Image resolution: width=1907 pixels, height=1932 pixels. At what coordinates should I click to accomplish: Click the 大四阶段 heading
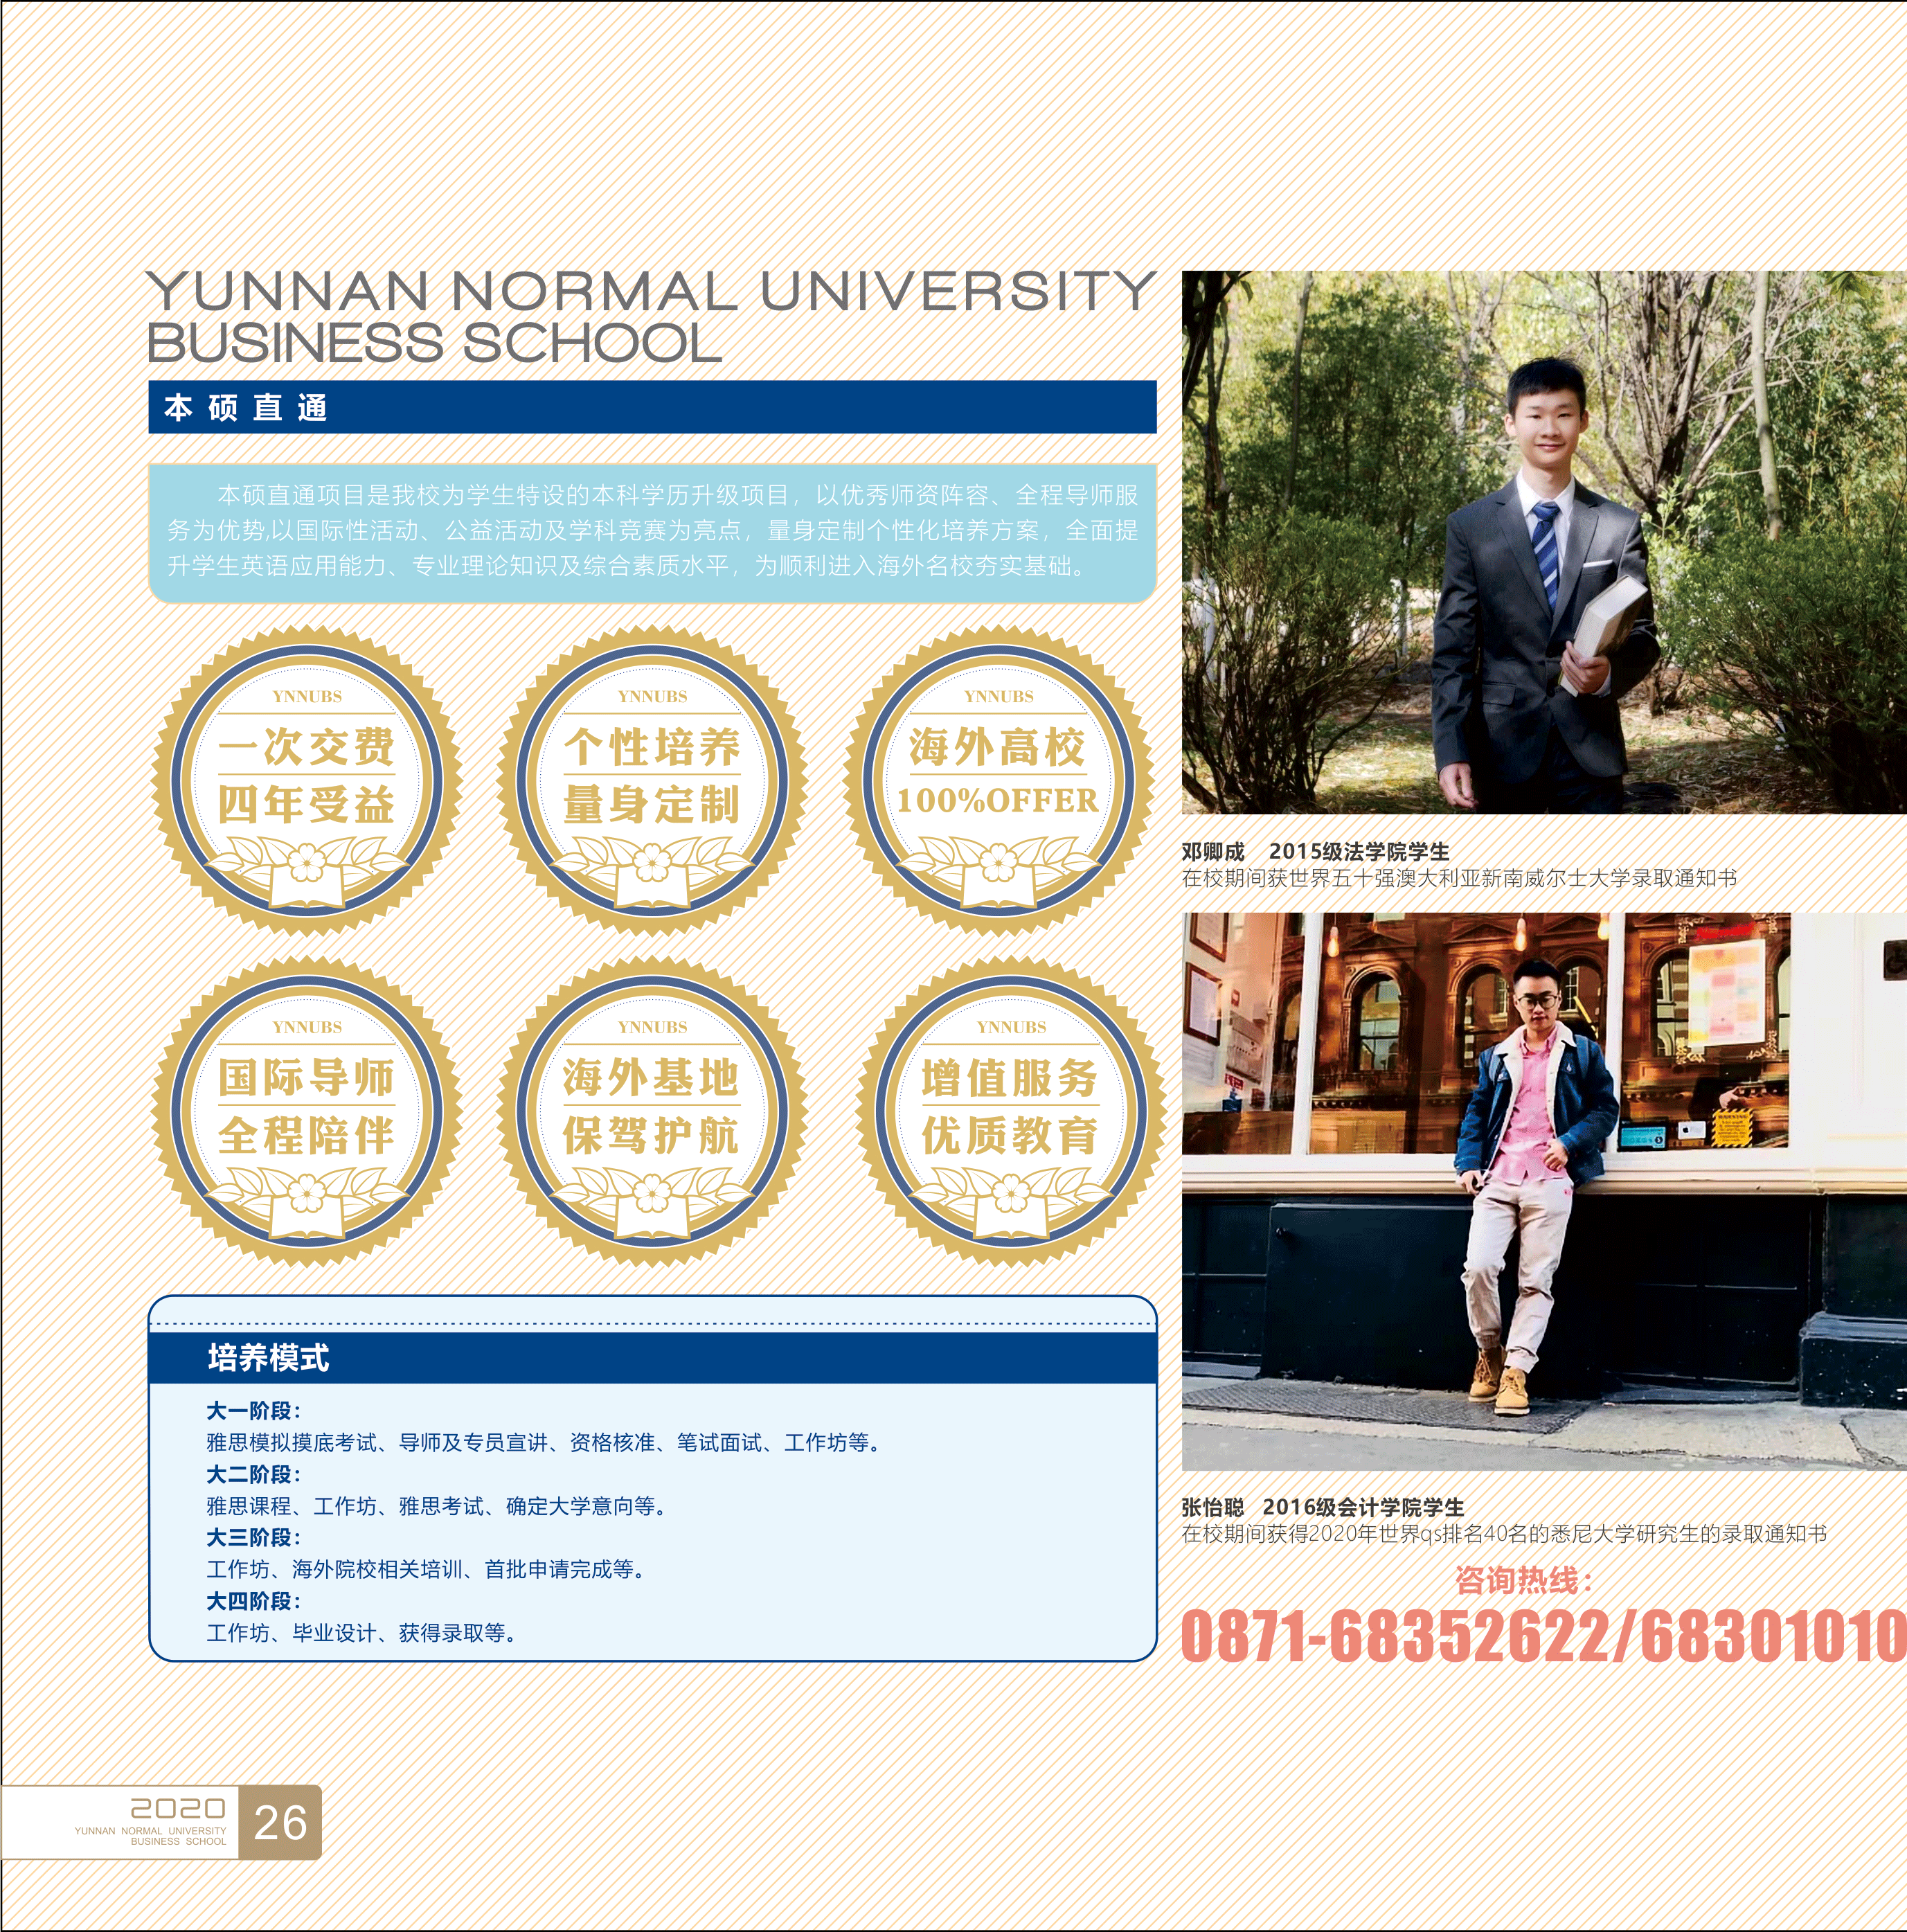(253, 1601)
